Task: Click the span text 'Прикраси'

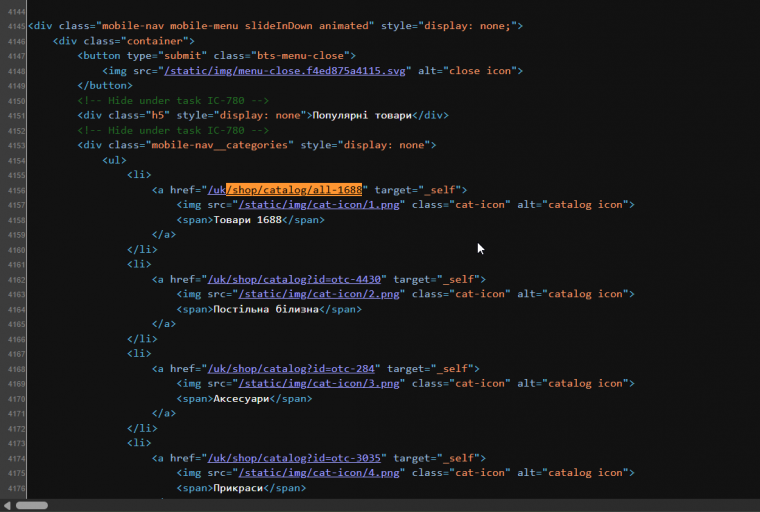Action: [x=238, y=488]
